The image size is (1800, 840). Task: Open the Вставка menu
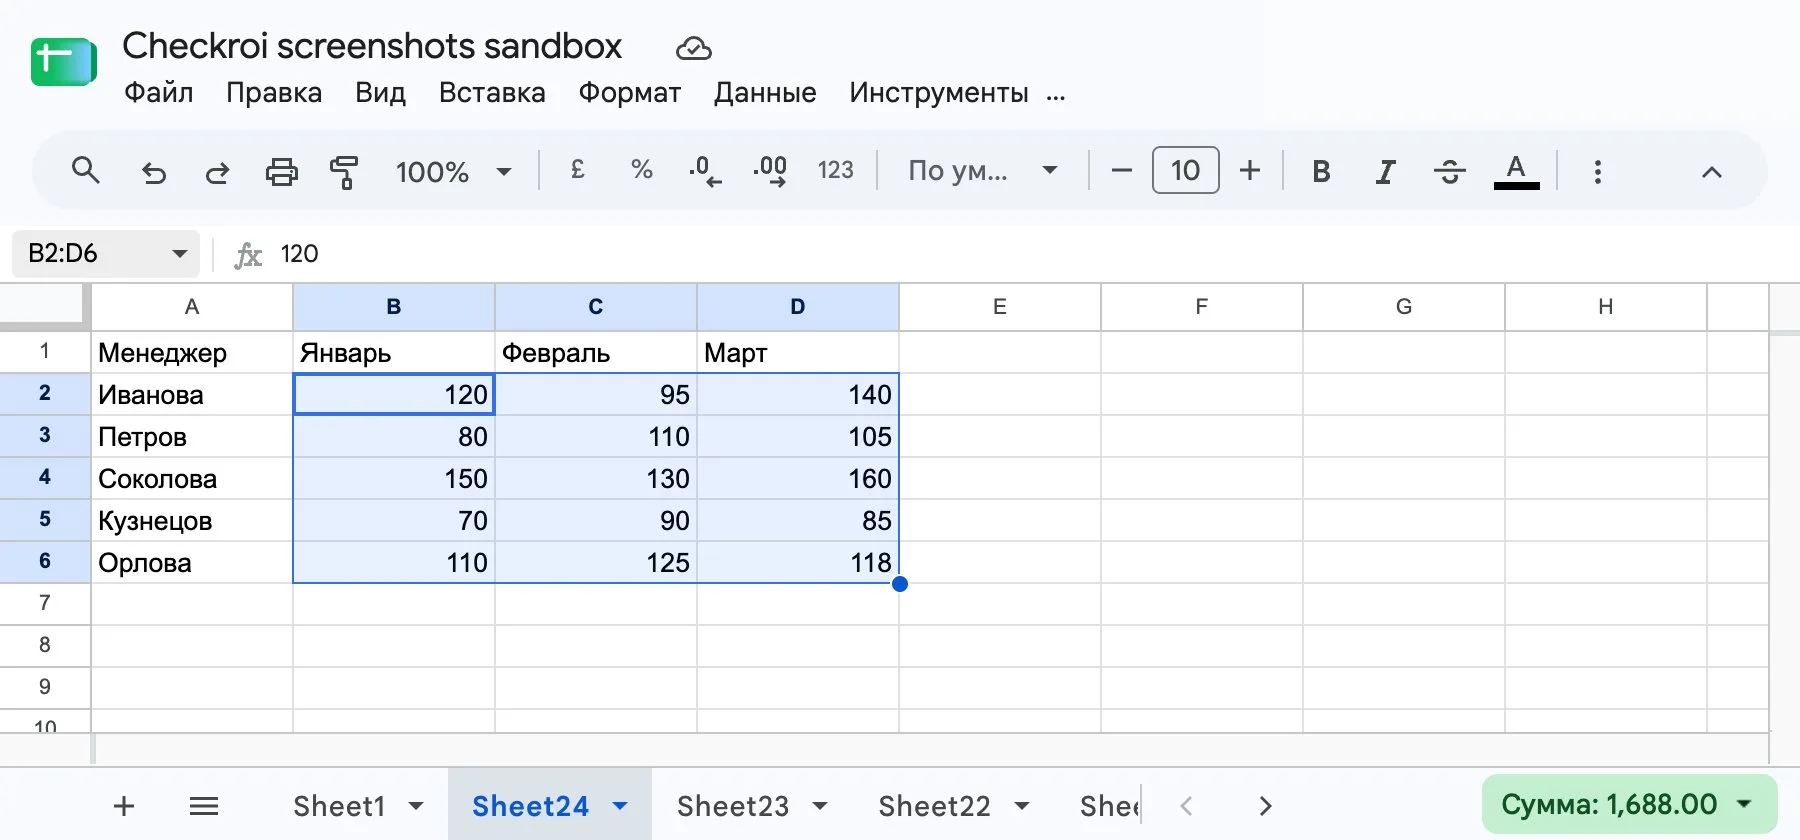(492, 93)
